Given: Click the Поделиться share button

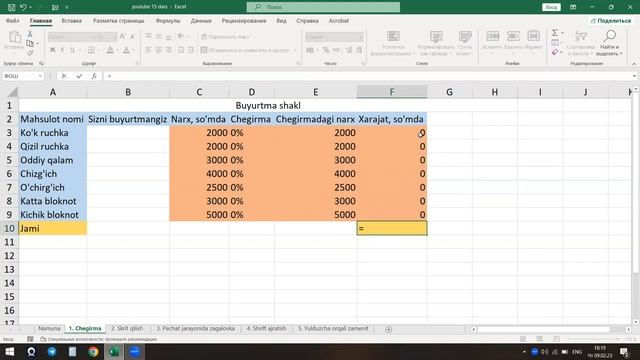Looking at the screenshot, I should [x=611, y=20].
